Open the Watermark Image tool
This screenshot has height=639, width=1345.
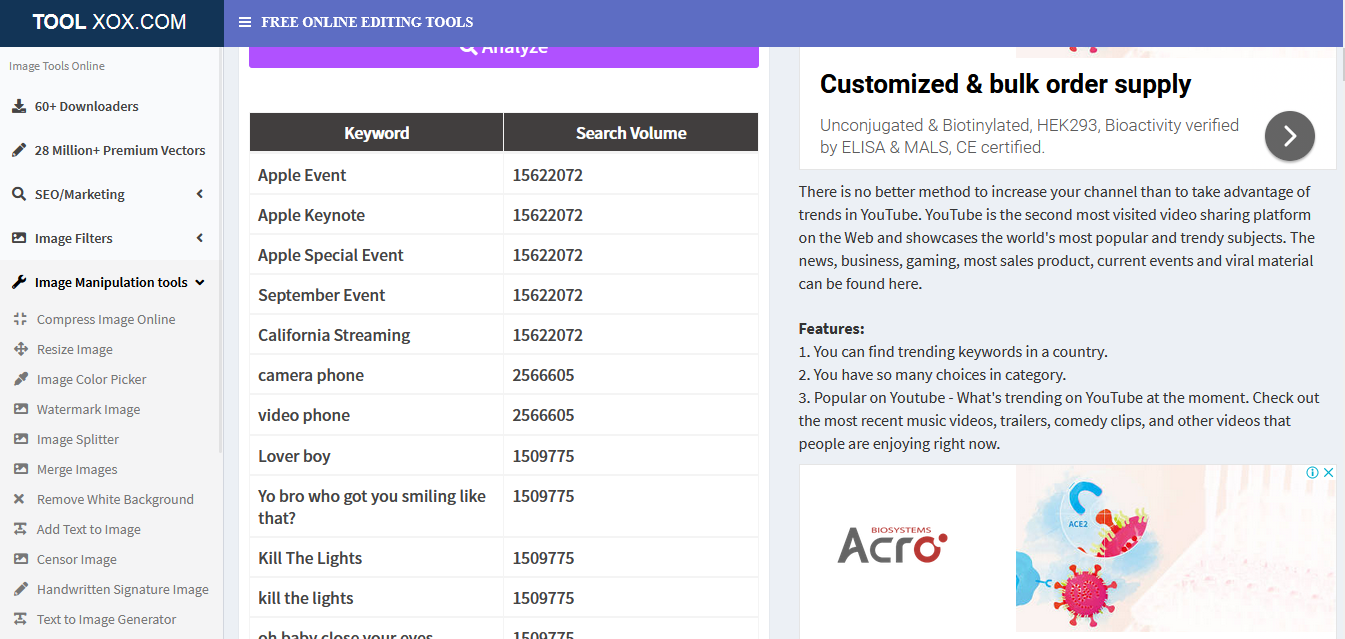(89, 409)
